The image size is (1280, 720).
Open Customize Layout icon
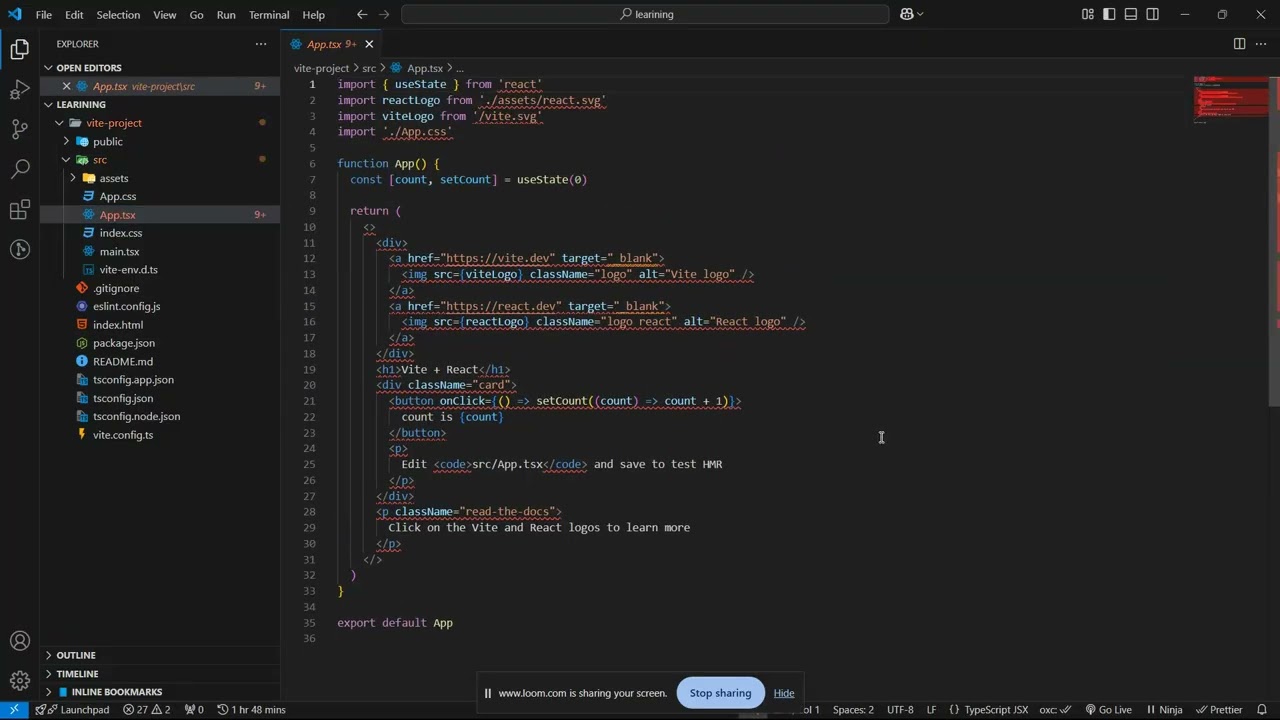click(1088, 14)
